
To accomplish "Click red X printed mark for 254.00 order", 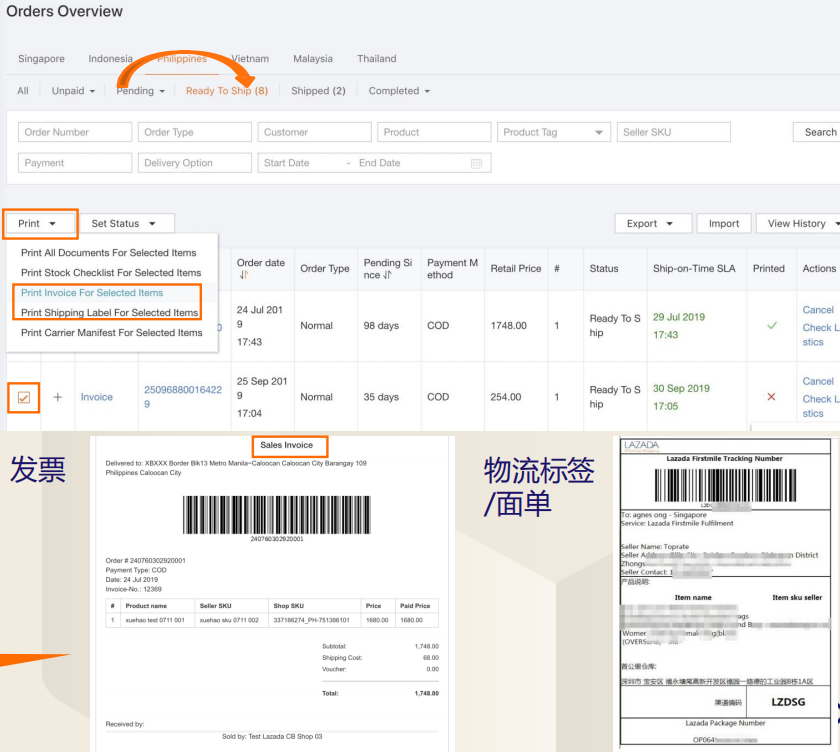I will pyautogui.click(x=771, y=397).
